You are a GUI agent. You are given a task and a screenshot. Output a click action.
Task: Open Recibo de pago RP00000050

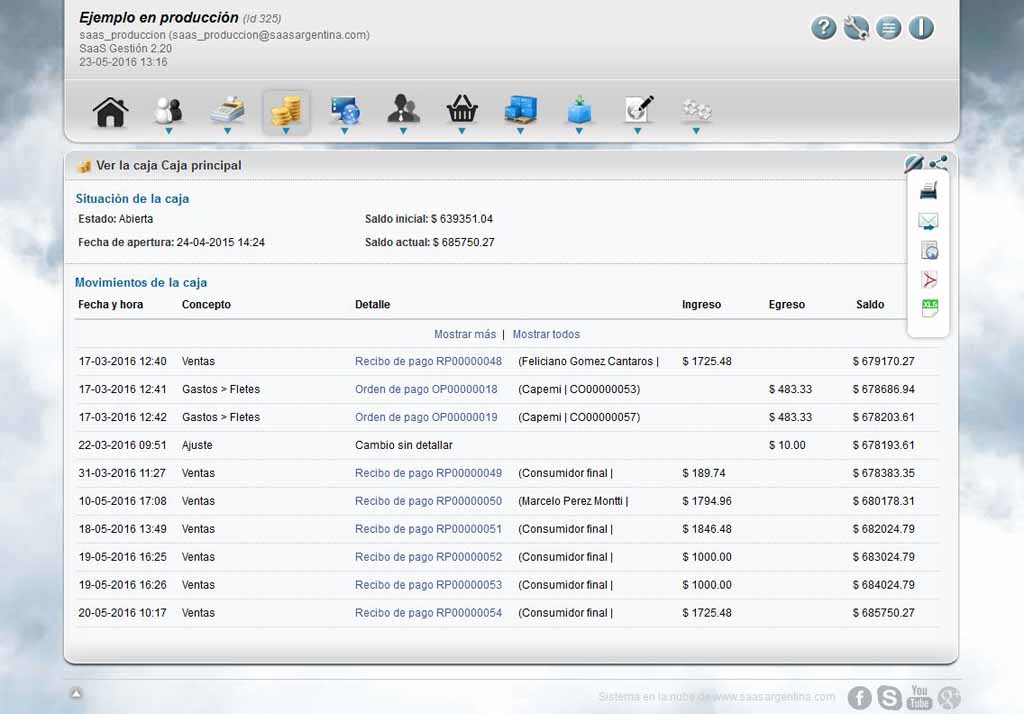click(428, 501)
